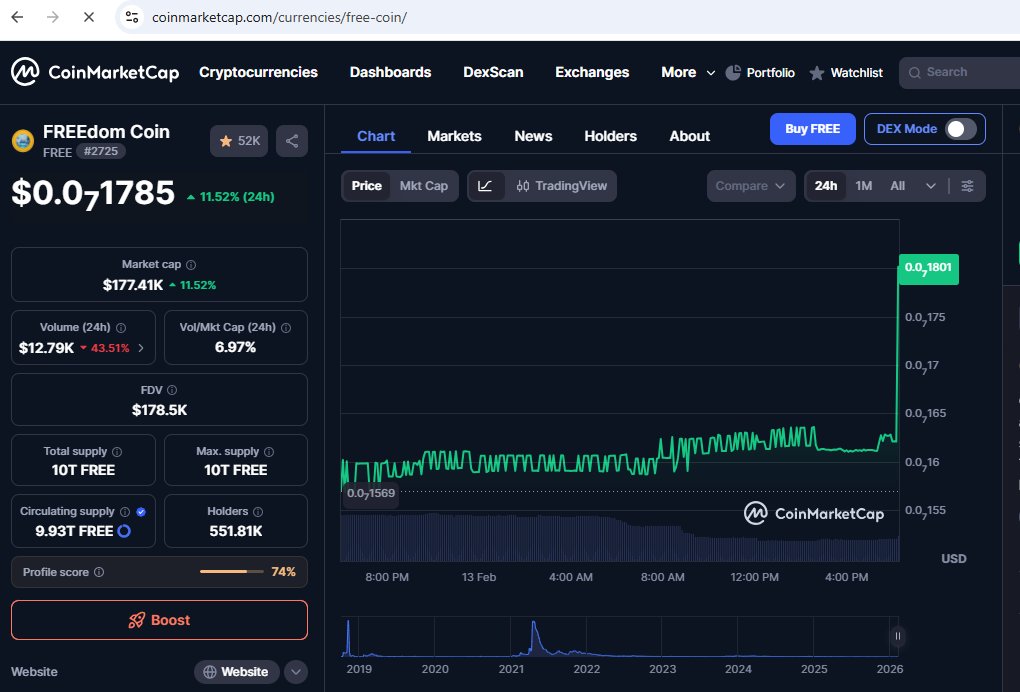This screenshot has width=1020, height=692.
Task: Click Circulating supply info icon
Action: [x=124, y=512]
